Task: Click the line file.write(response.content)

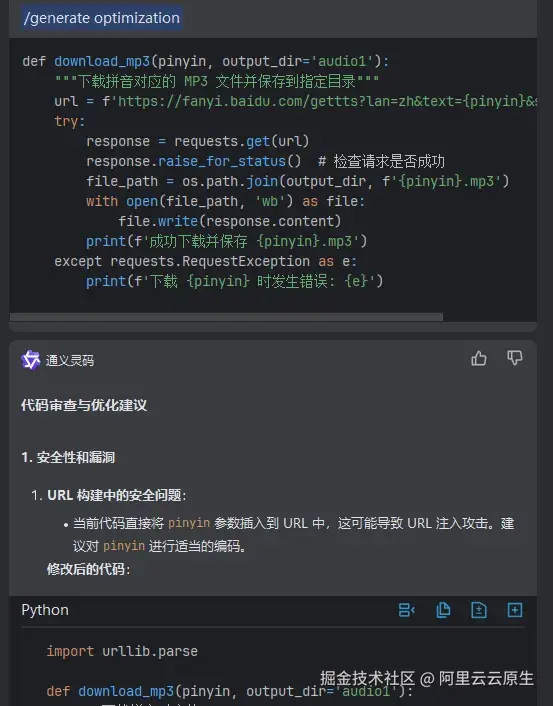Action: click(x=230, y=221)
